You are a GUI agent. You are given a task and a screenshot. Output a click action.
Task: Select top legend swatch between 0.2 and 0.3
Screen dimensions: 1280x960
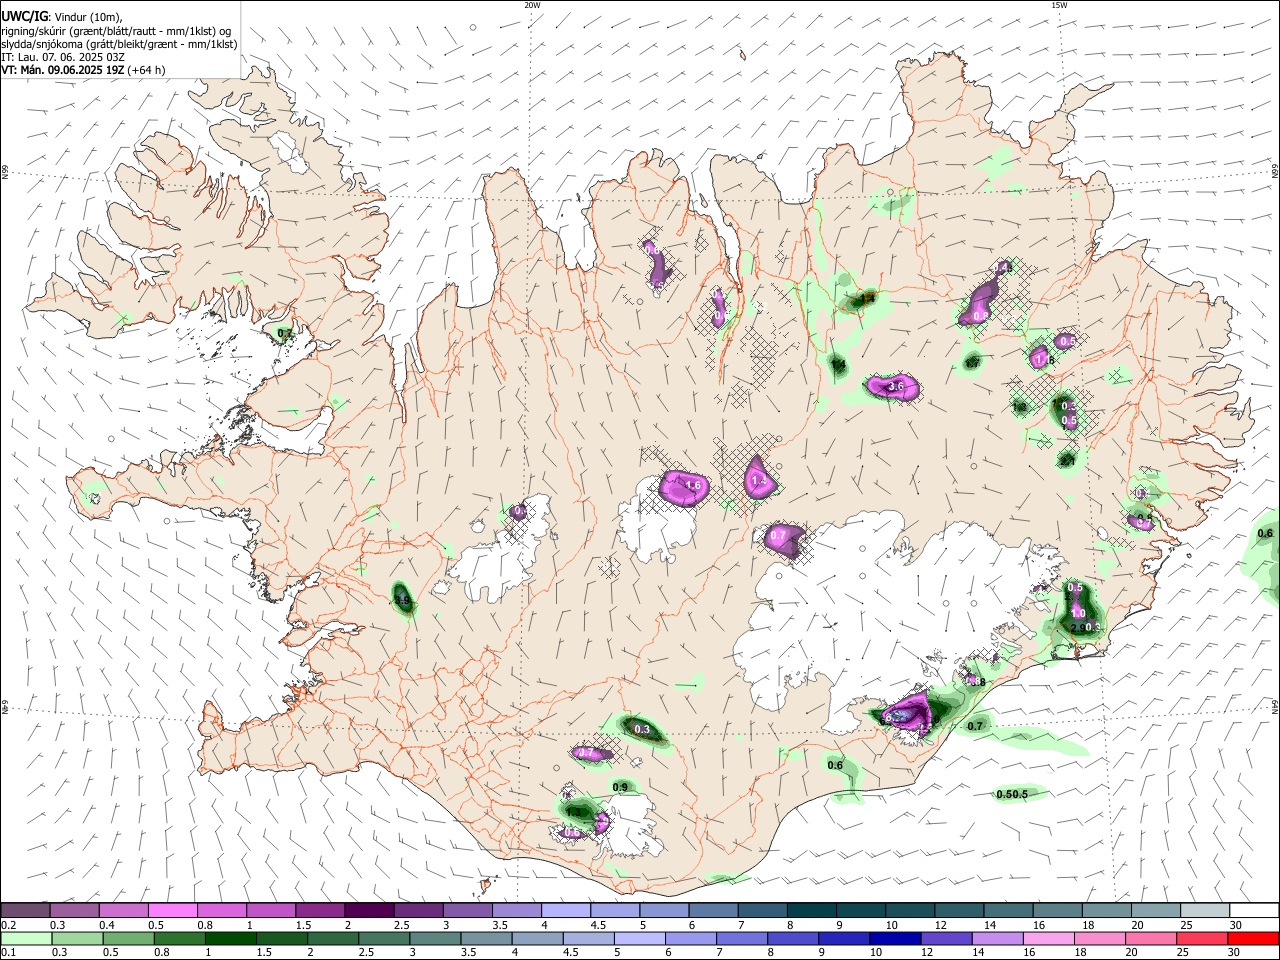[x=25, y=910]
